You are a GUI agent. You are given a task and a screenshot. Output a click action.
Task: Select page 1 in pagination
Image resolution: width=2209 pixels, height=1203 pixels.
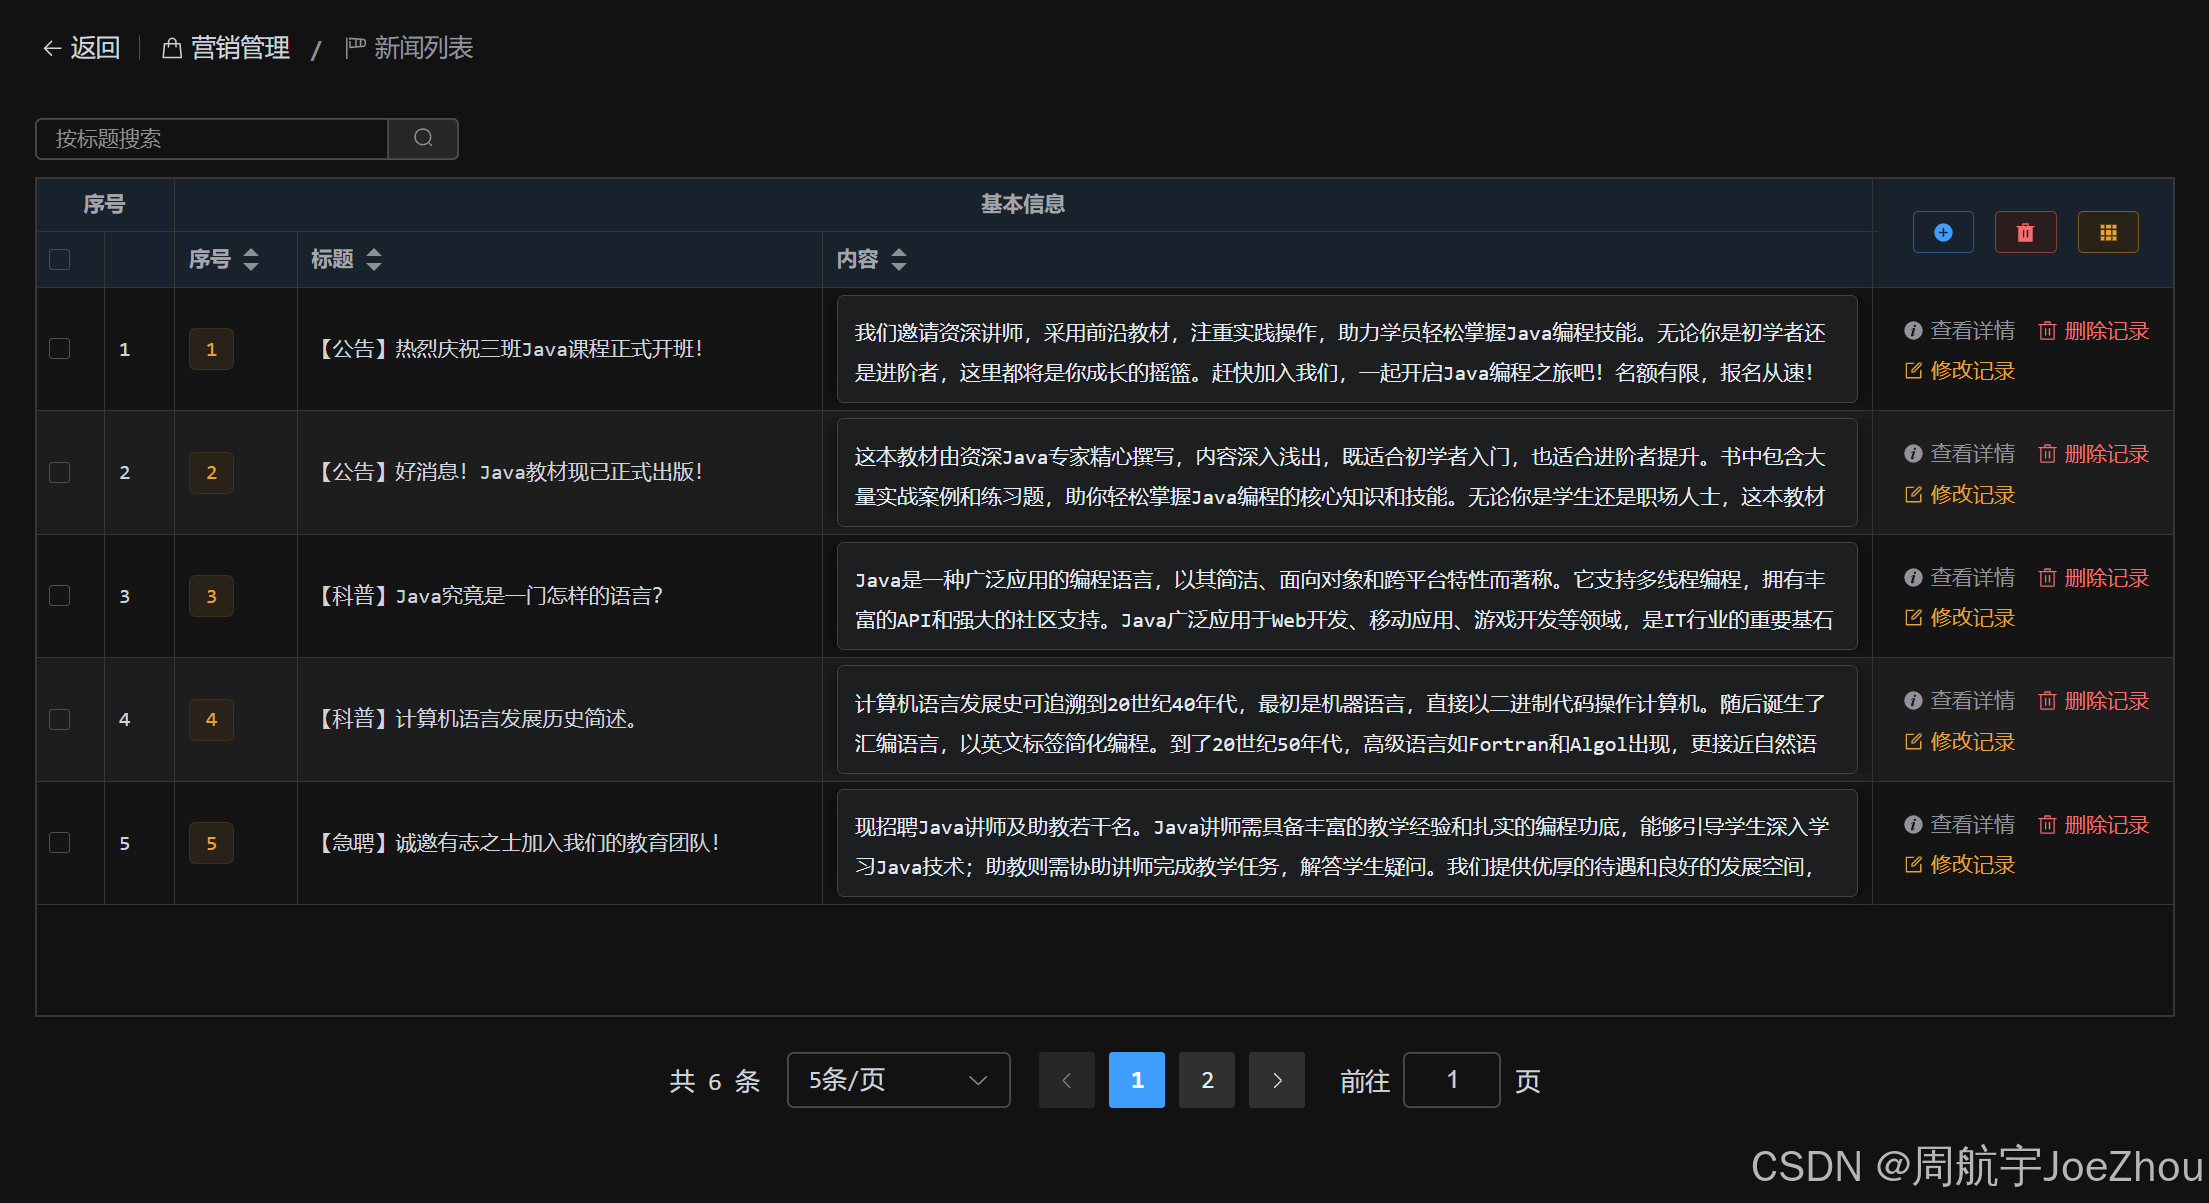click(1137, 1080)
